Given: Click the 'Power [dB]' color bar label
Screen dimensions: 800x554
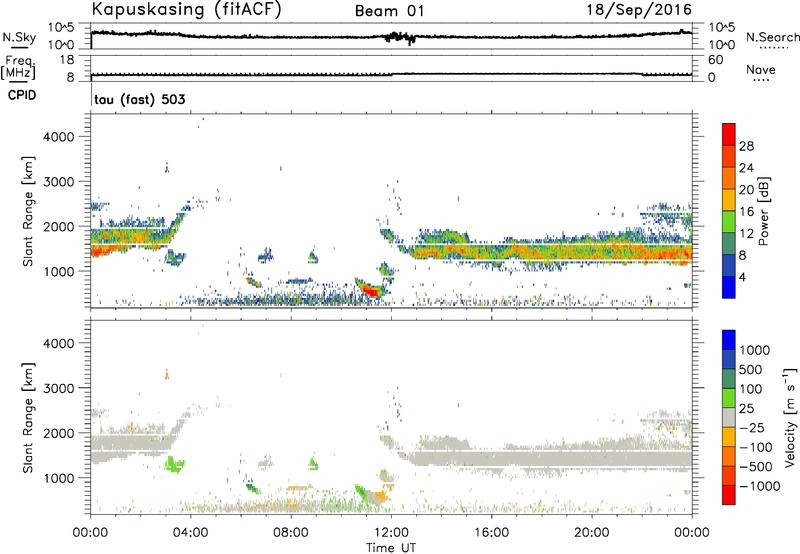Looking at the screenshot, I should (x=763, y=211).
